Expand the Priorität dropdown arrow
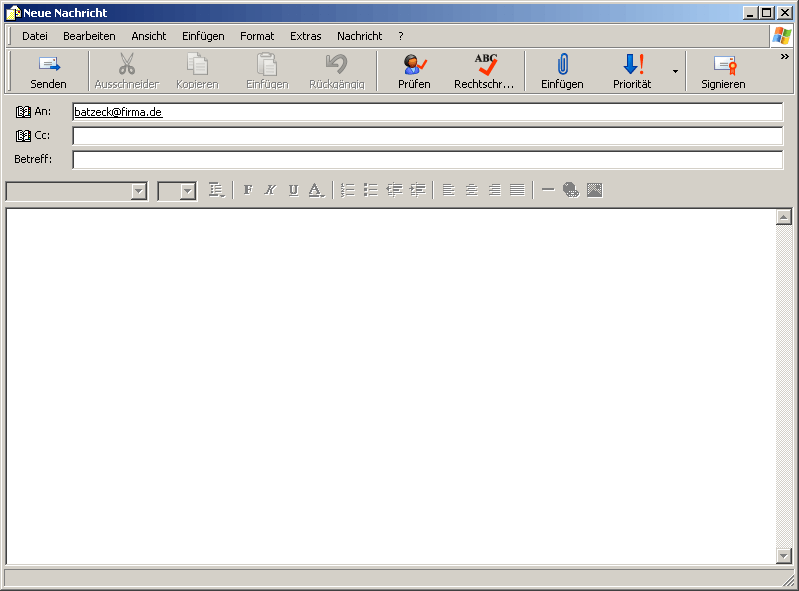The image size is (799, 591). coord(675,72)
